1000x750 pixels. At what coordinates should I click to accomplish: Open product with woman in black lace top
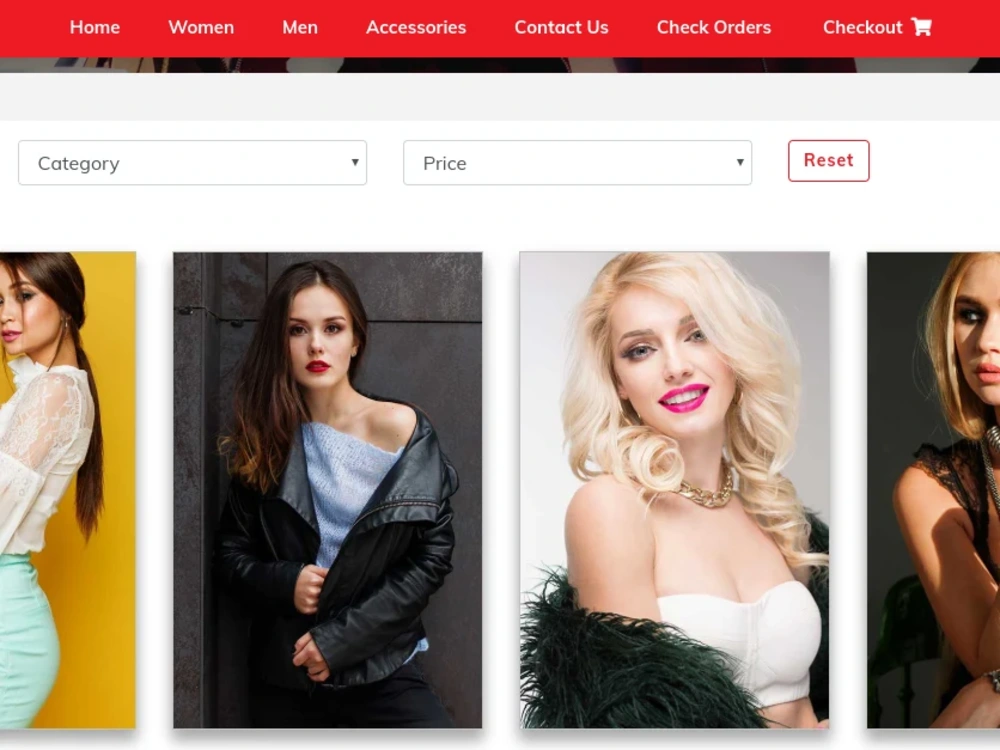click(933, 490)
